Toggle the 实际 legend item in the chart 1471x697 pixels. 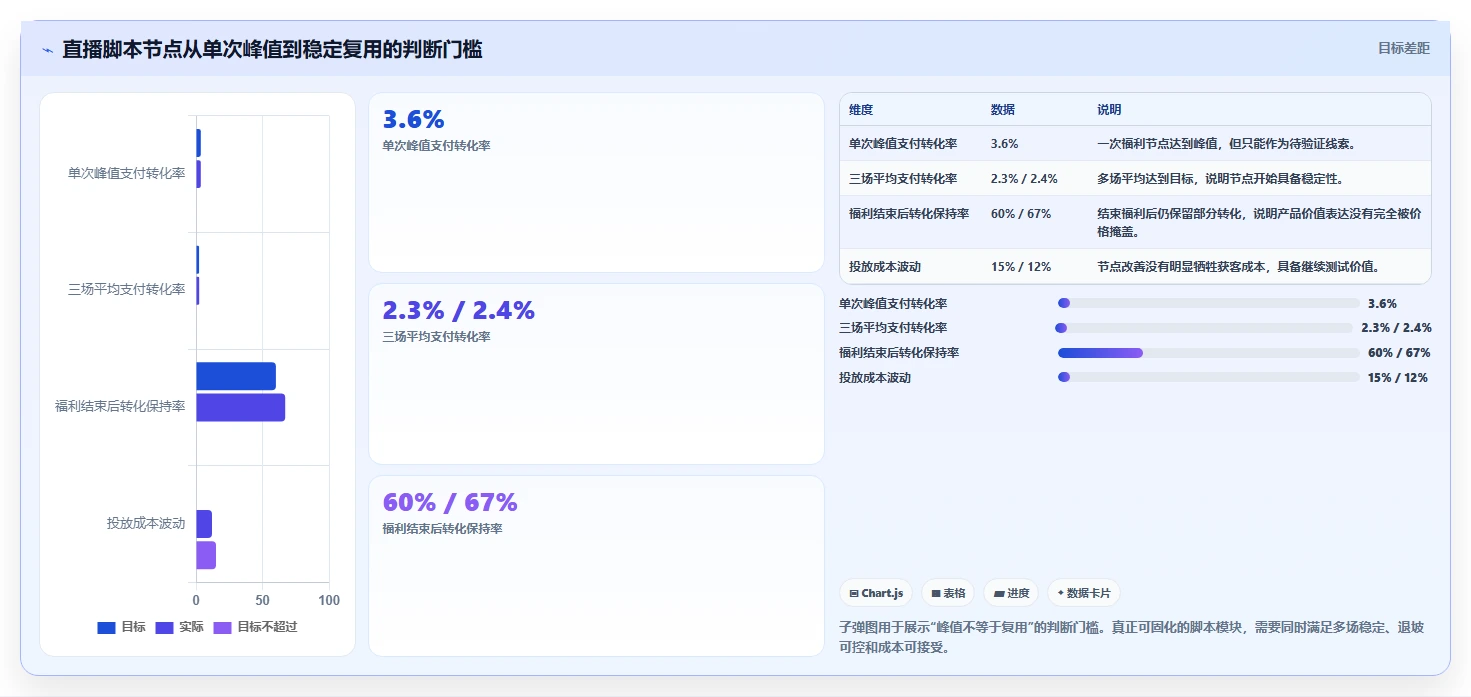pyautogui.click(x=179, y=627)
